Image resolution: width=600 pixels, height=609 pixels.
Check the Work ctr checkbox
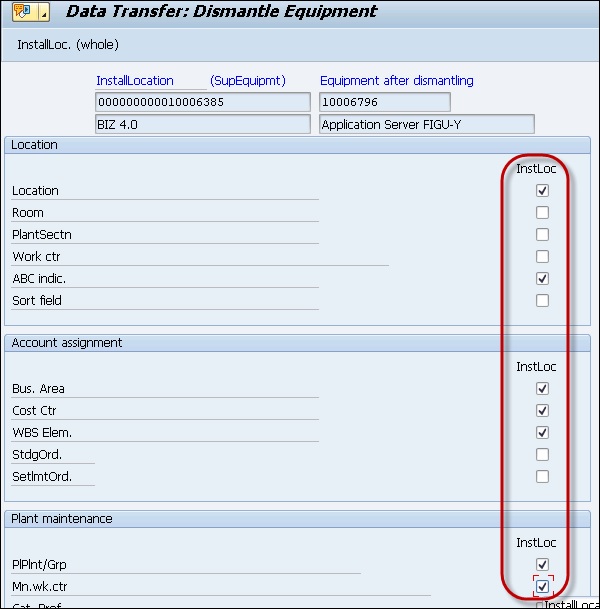(542, 257)
